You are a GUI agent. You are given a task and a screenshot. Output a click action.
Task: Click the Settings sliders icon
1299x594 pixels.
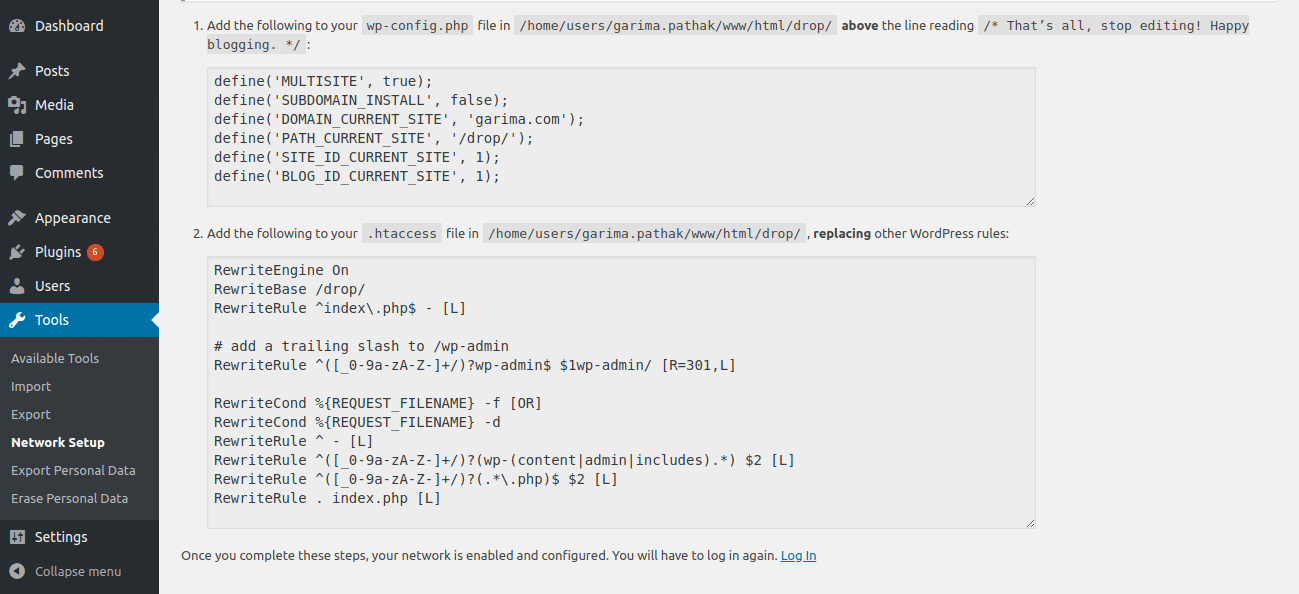coord(17,537)
